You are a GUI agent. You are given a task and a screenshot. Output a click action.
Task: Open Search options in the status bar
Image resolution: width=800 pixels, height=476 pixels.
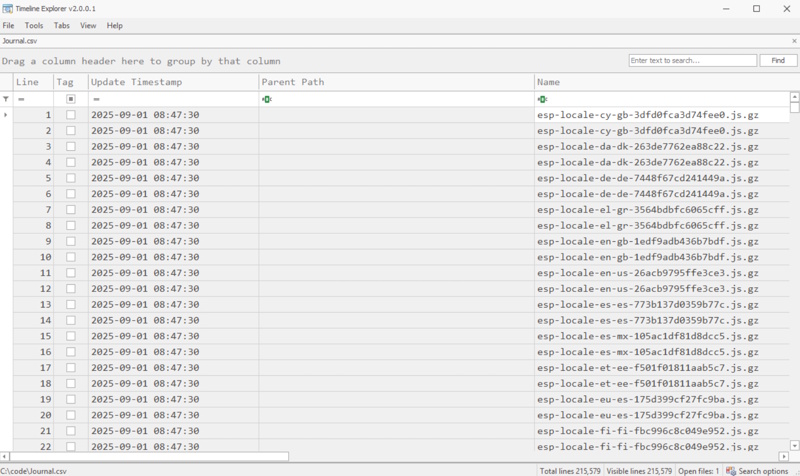(758, 471)
